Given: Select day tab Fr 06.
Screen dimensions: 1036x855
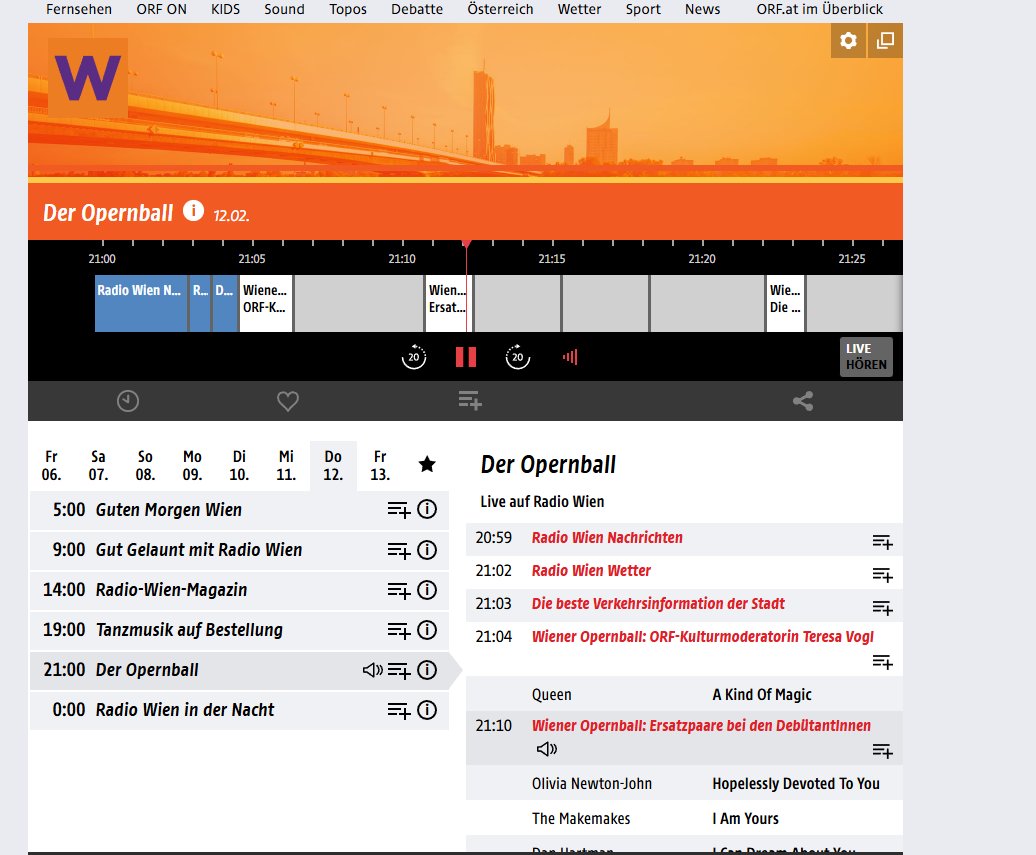Looking at the screenshot, I should click(52, 466).
